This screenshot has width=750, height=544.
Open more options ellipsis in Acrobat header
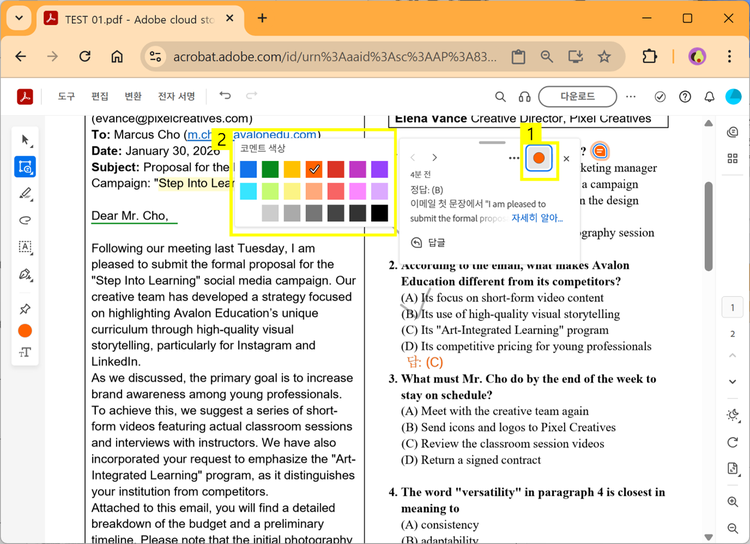(x=631, y=97)
